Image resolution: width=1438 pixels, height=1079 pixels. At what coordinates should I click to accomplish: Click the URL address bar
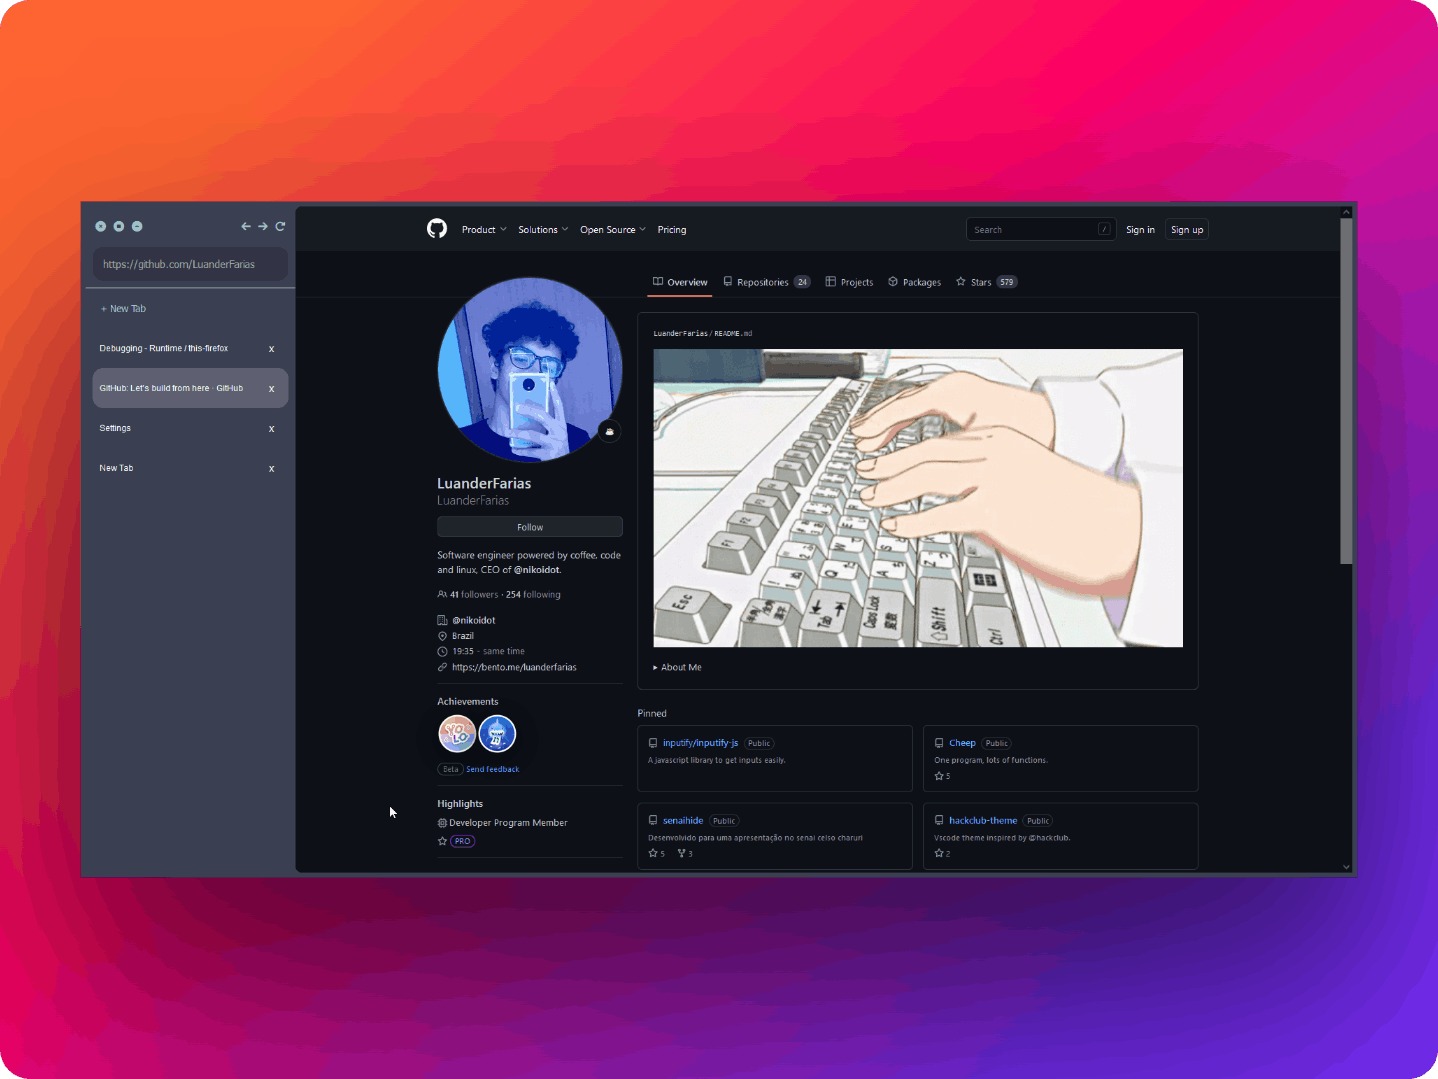[x=190, y=264]
